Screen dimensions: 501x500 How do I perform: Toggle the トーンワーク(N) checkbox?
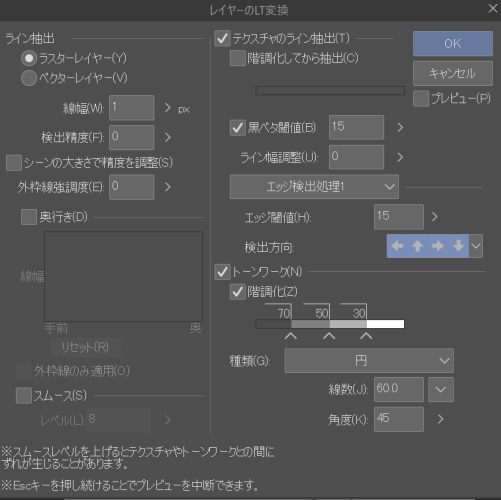(222, 272)
